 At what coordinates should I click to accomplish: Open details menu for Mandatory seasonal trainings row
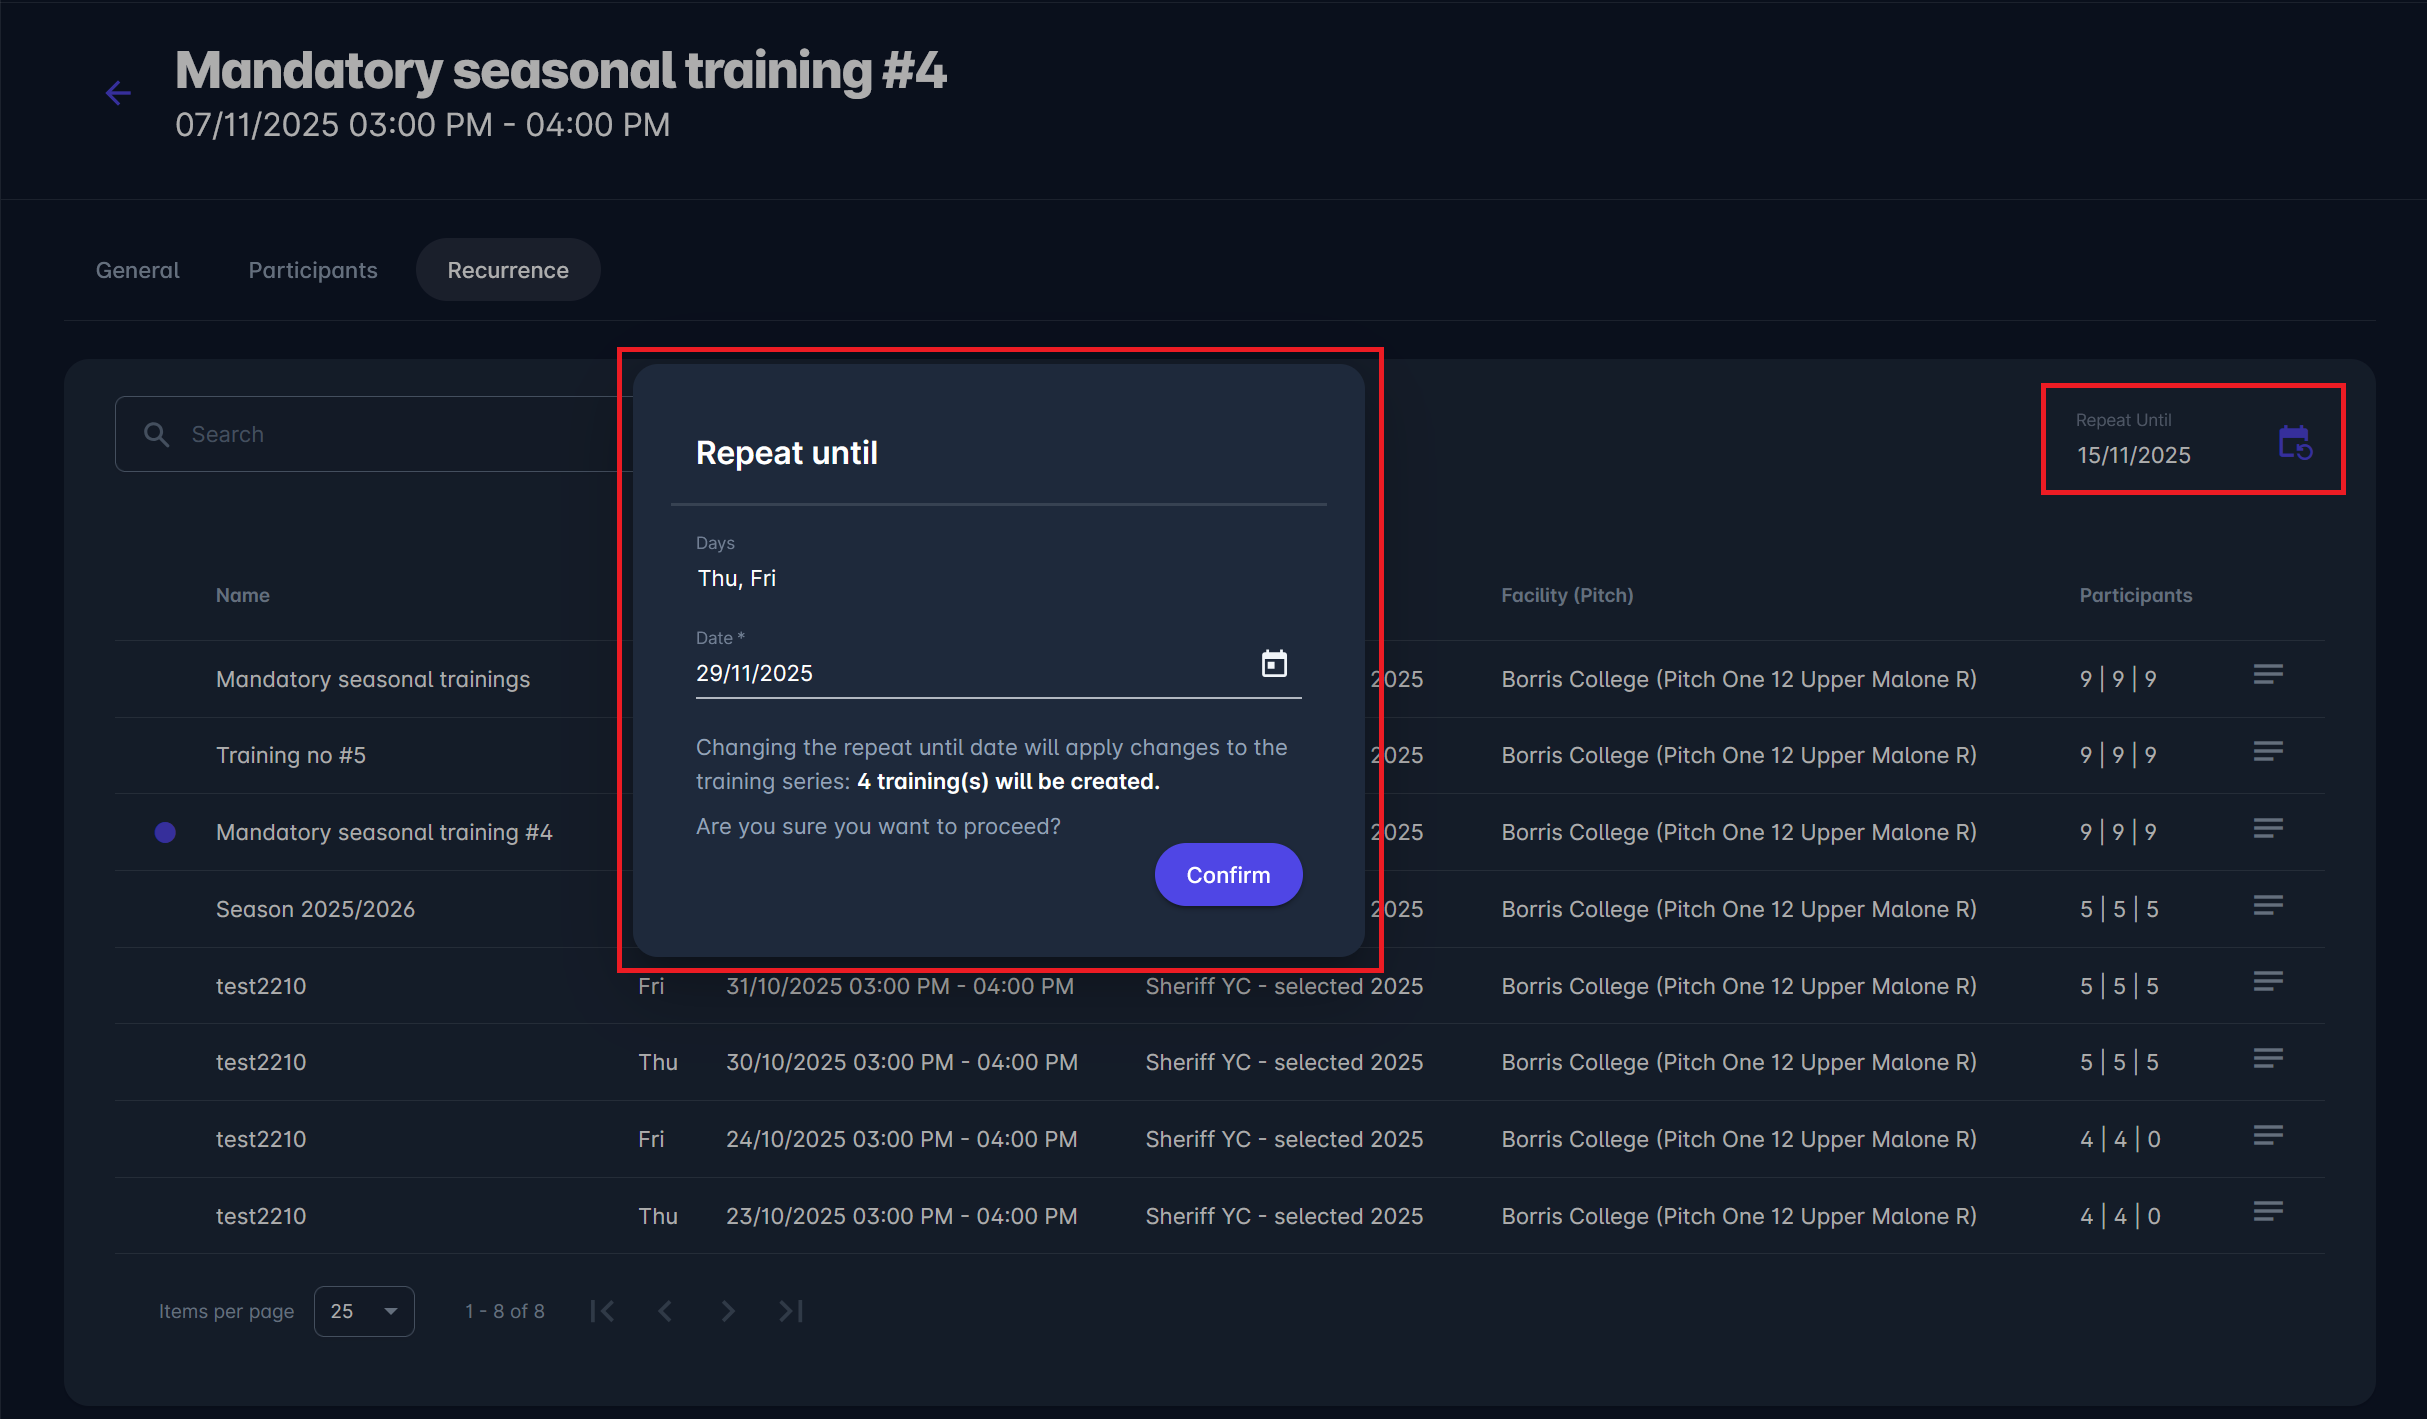pyautogui.click(x=2267, y=676)
